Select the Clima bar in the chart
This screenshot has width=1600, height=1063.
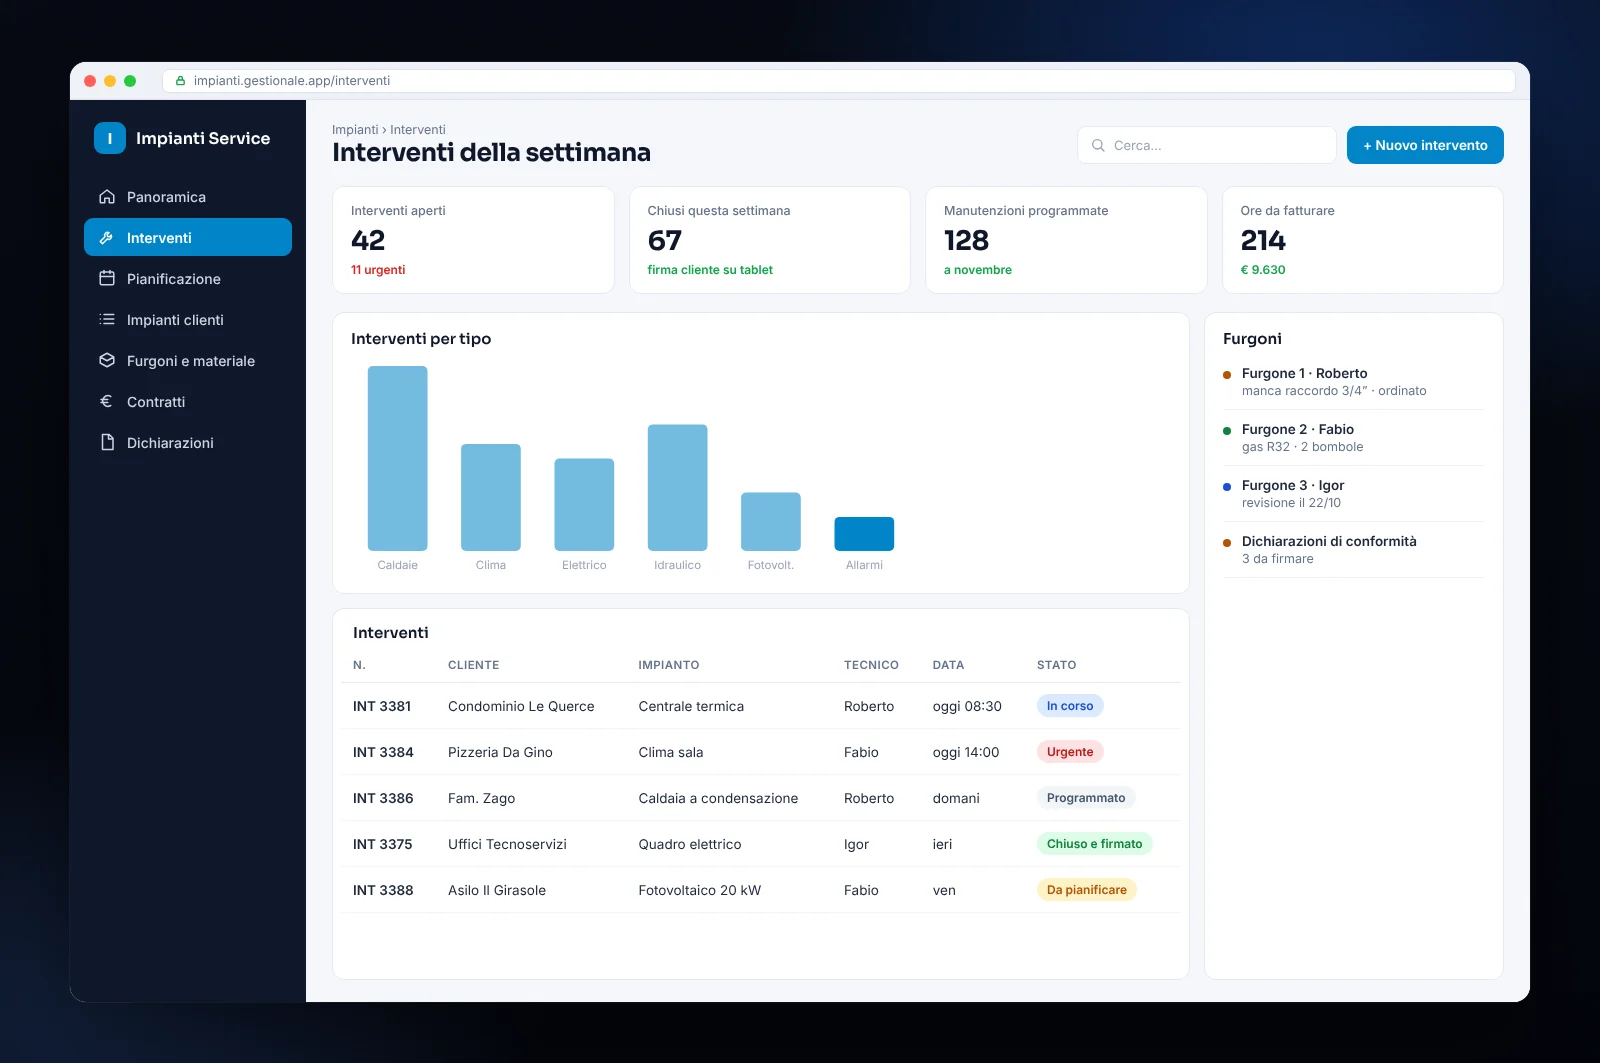(x=491, y=497)
